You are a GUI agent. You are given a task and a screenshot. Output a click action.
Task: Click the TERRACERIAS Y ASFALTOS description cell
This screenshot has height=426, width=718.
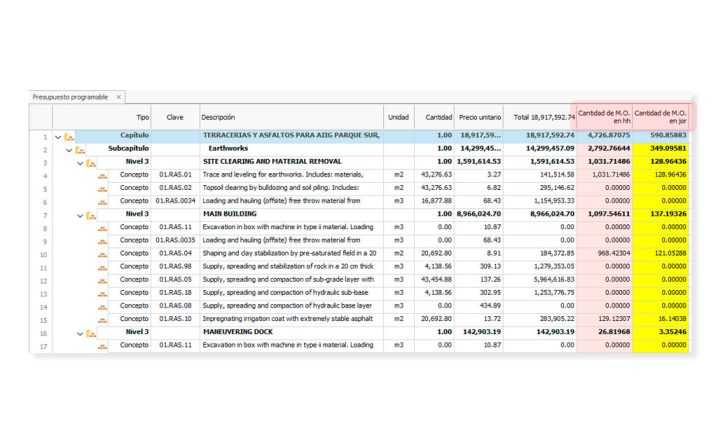click(291, 135)
